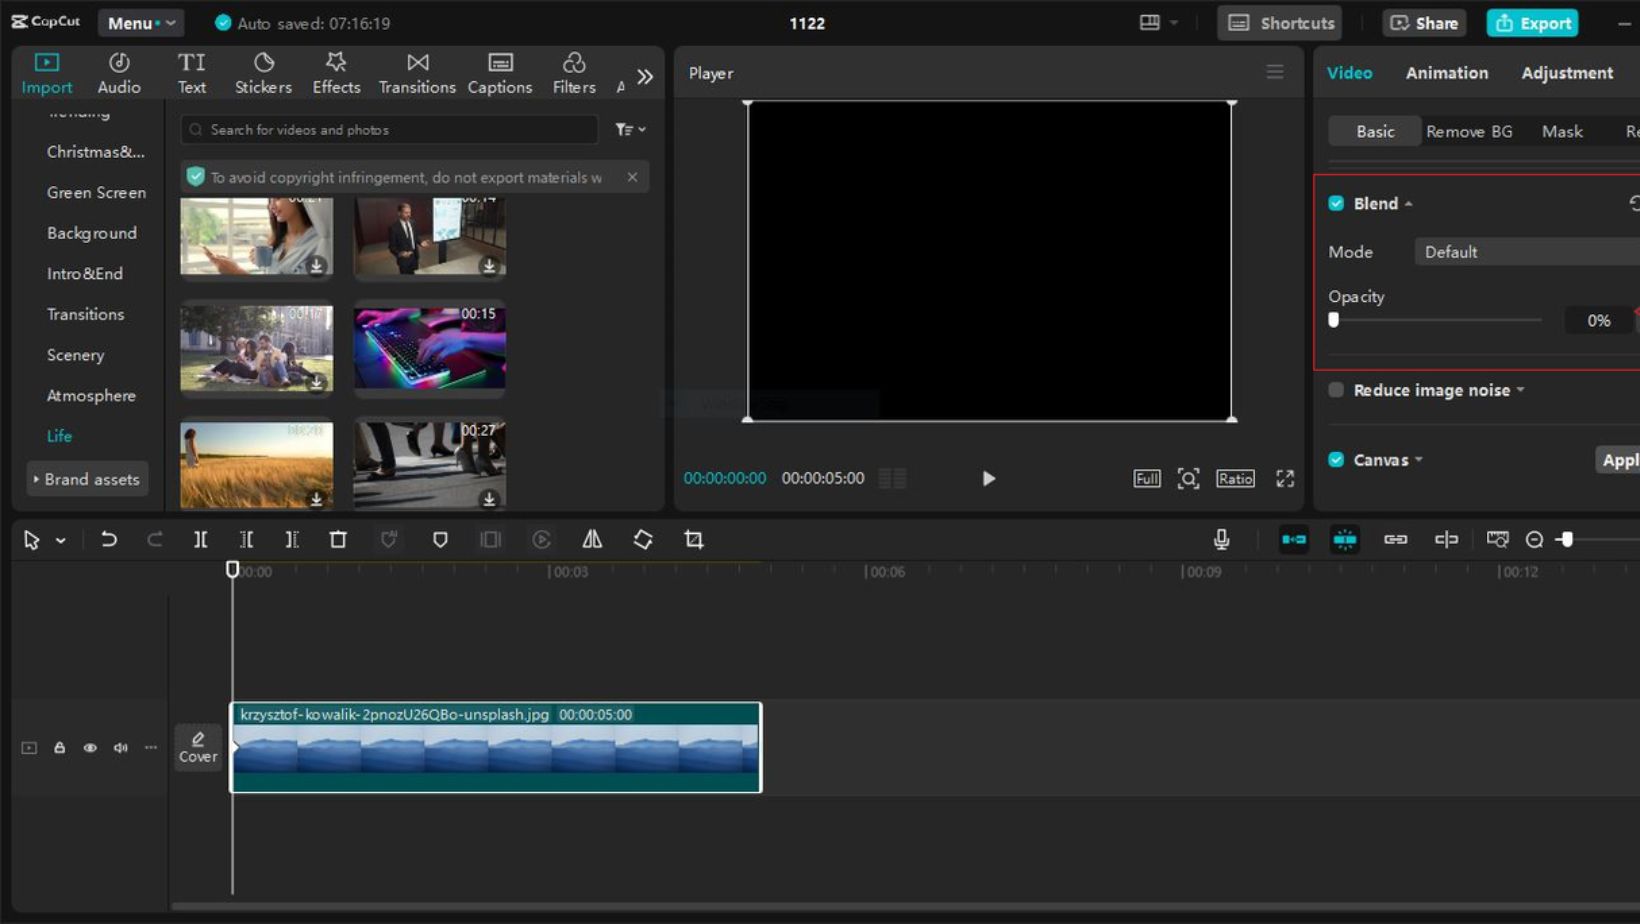Image resolution: width=1640 pixels, height=924 pixels.
Task: Select the Mask sub-tab
Action: (1562, 131)
